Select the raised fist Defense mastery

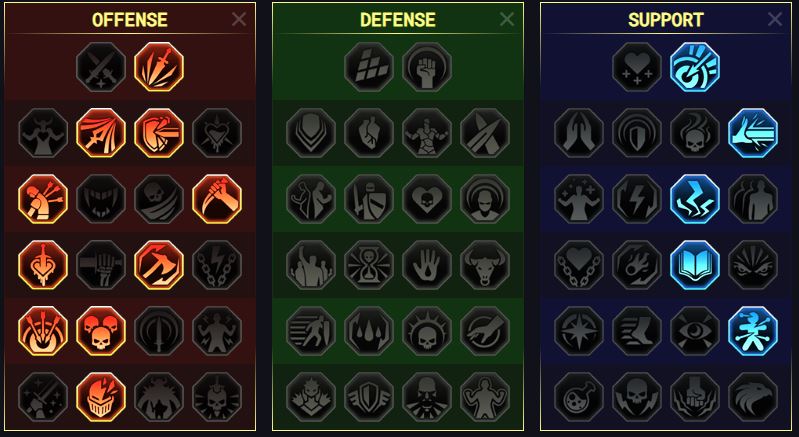tap(427, 67)
